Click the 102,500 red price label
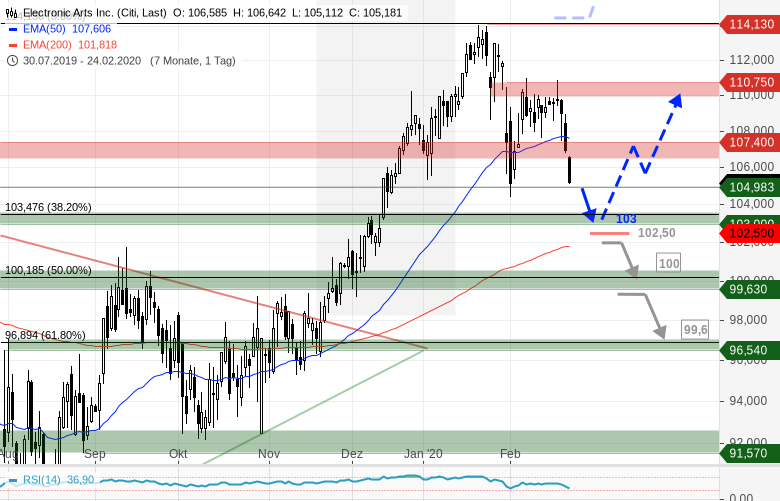This screenshot has width=780, height=501. (749, 233)
